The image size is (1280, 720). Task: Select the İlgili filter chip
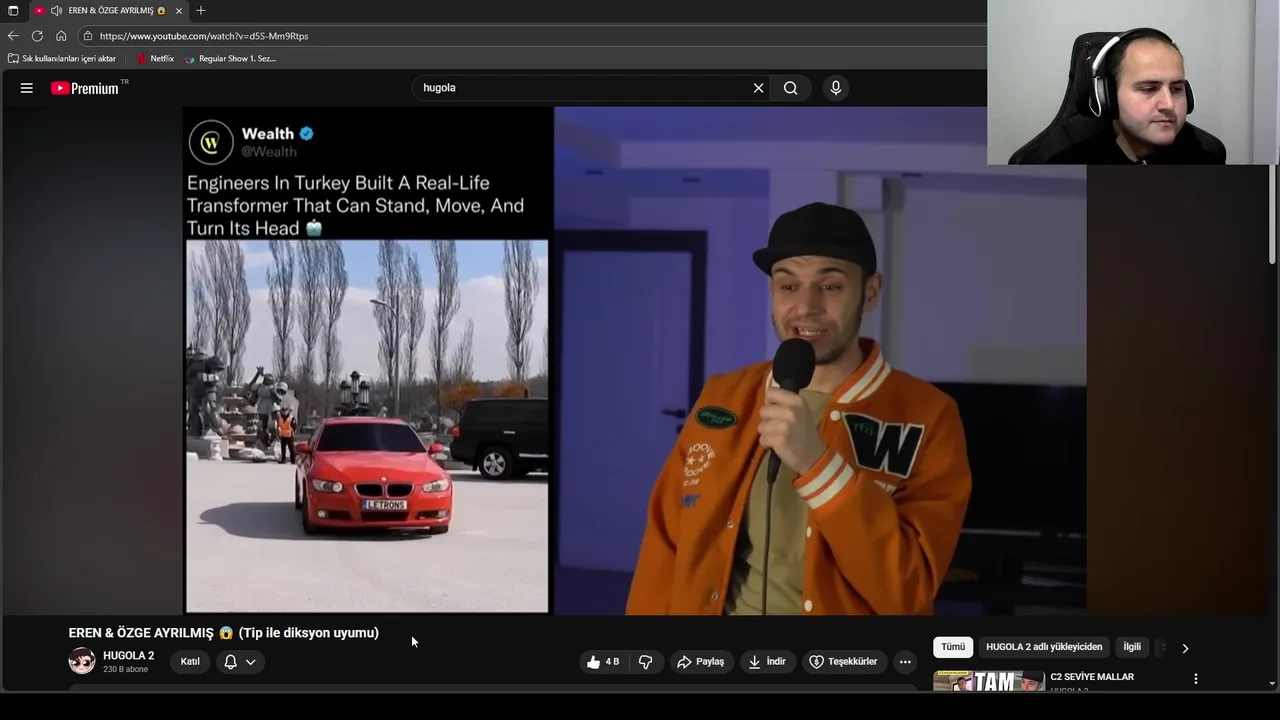(1132, 647)
